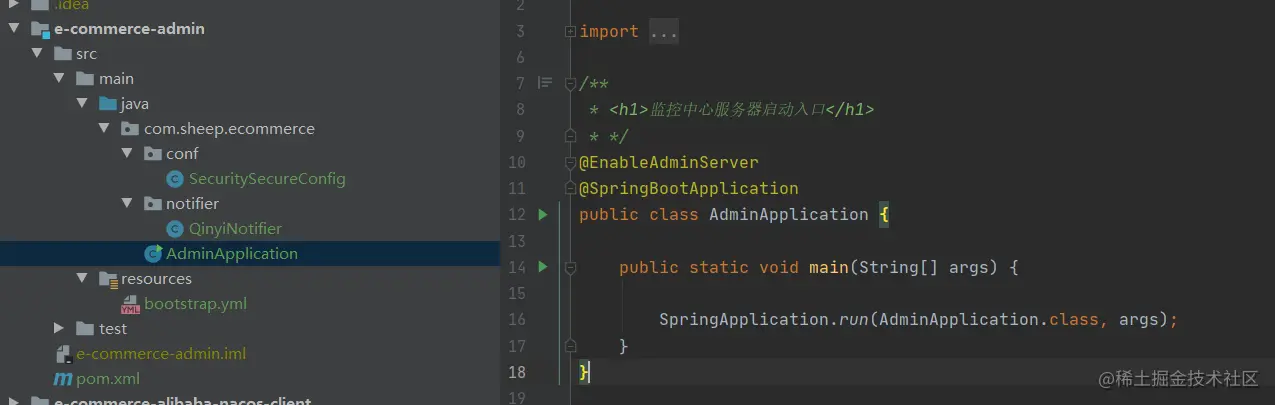
Task: Select QinyiNotifier in the project tree
Action: pos(235,229)
